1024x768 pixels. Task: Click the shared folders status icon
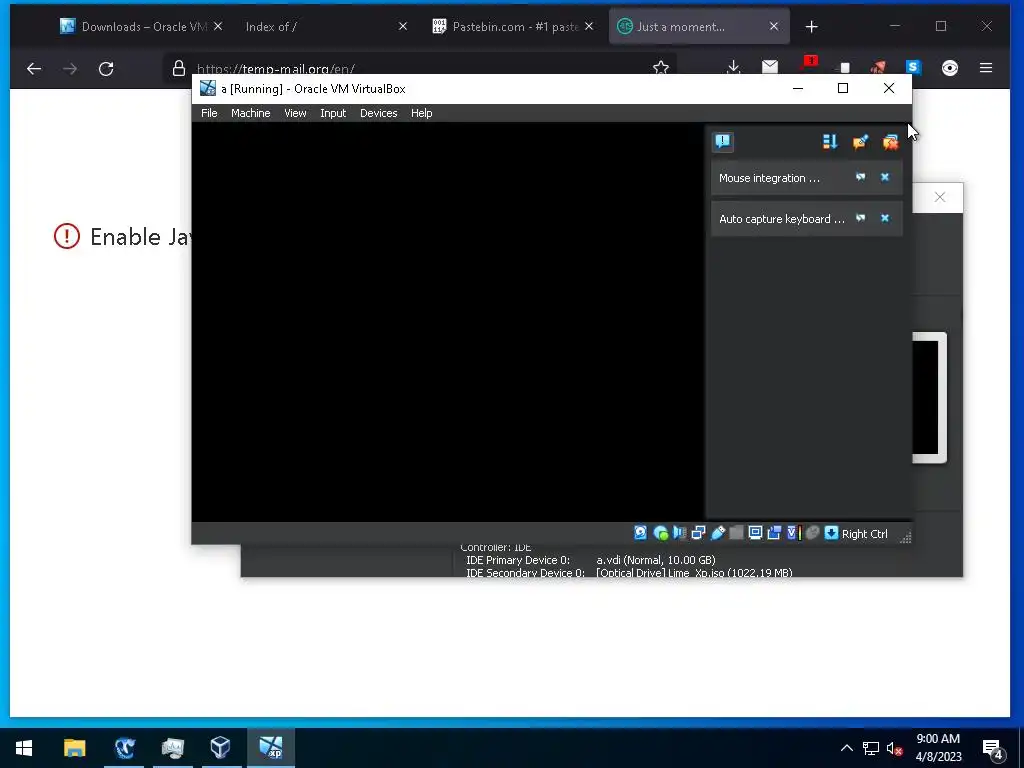(x=736, y=533)
